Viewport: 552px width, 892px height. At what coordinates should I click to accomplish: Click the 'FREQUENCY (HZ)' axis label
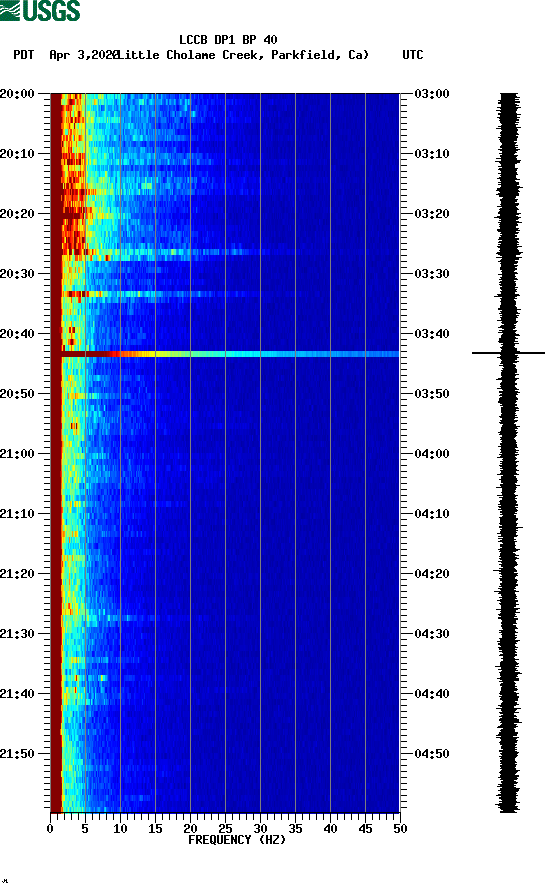[x=237, y=840]
